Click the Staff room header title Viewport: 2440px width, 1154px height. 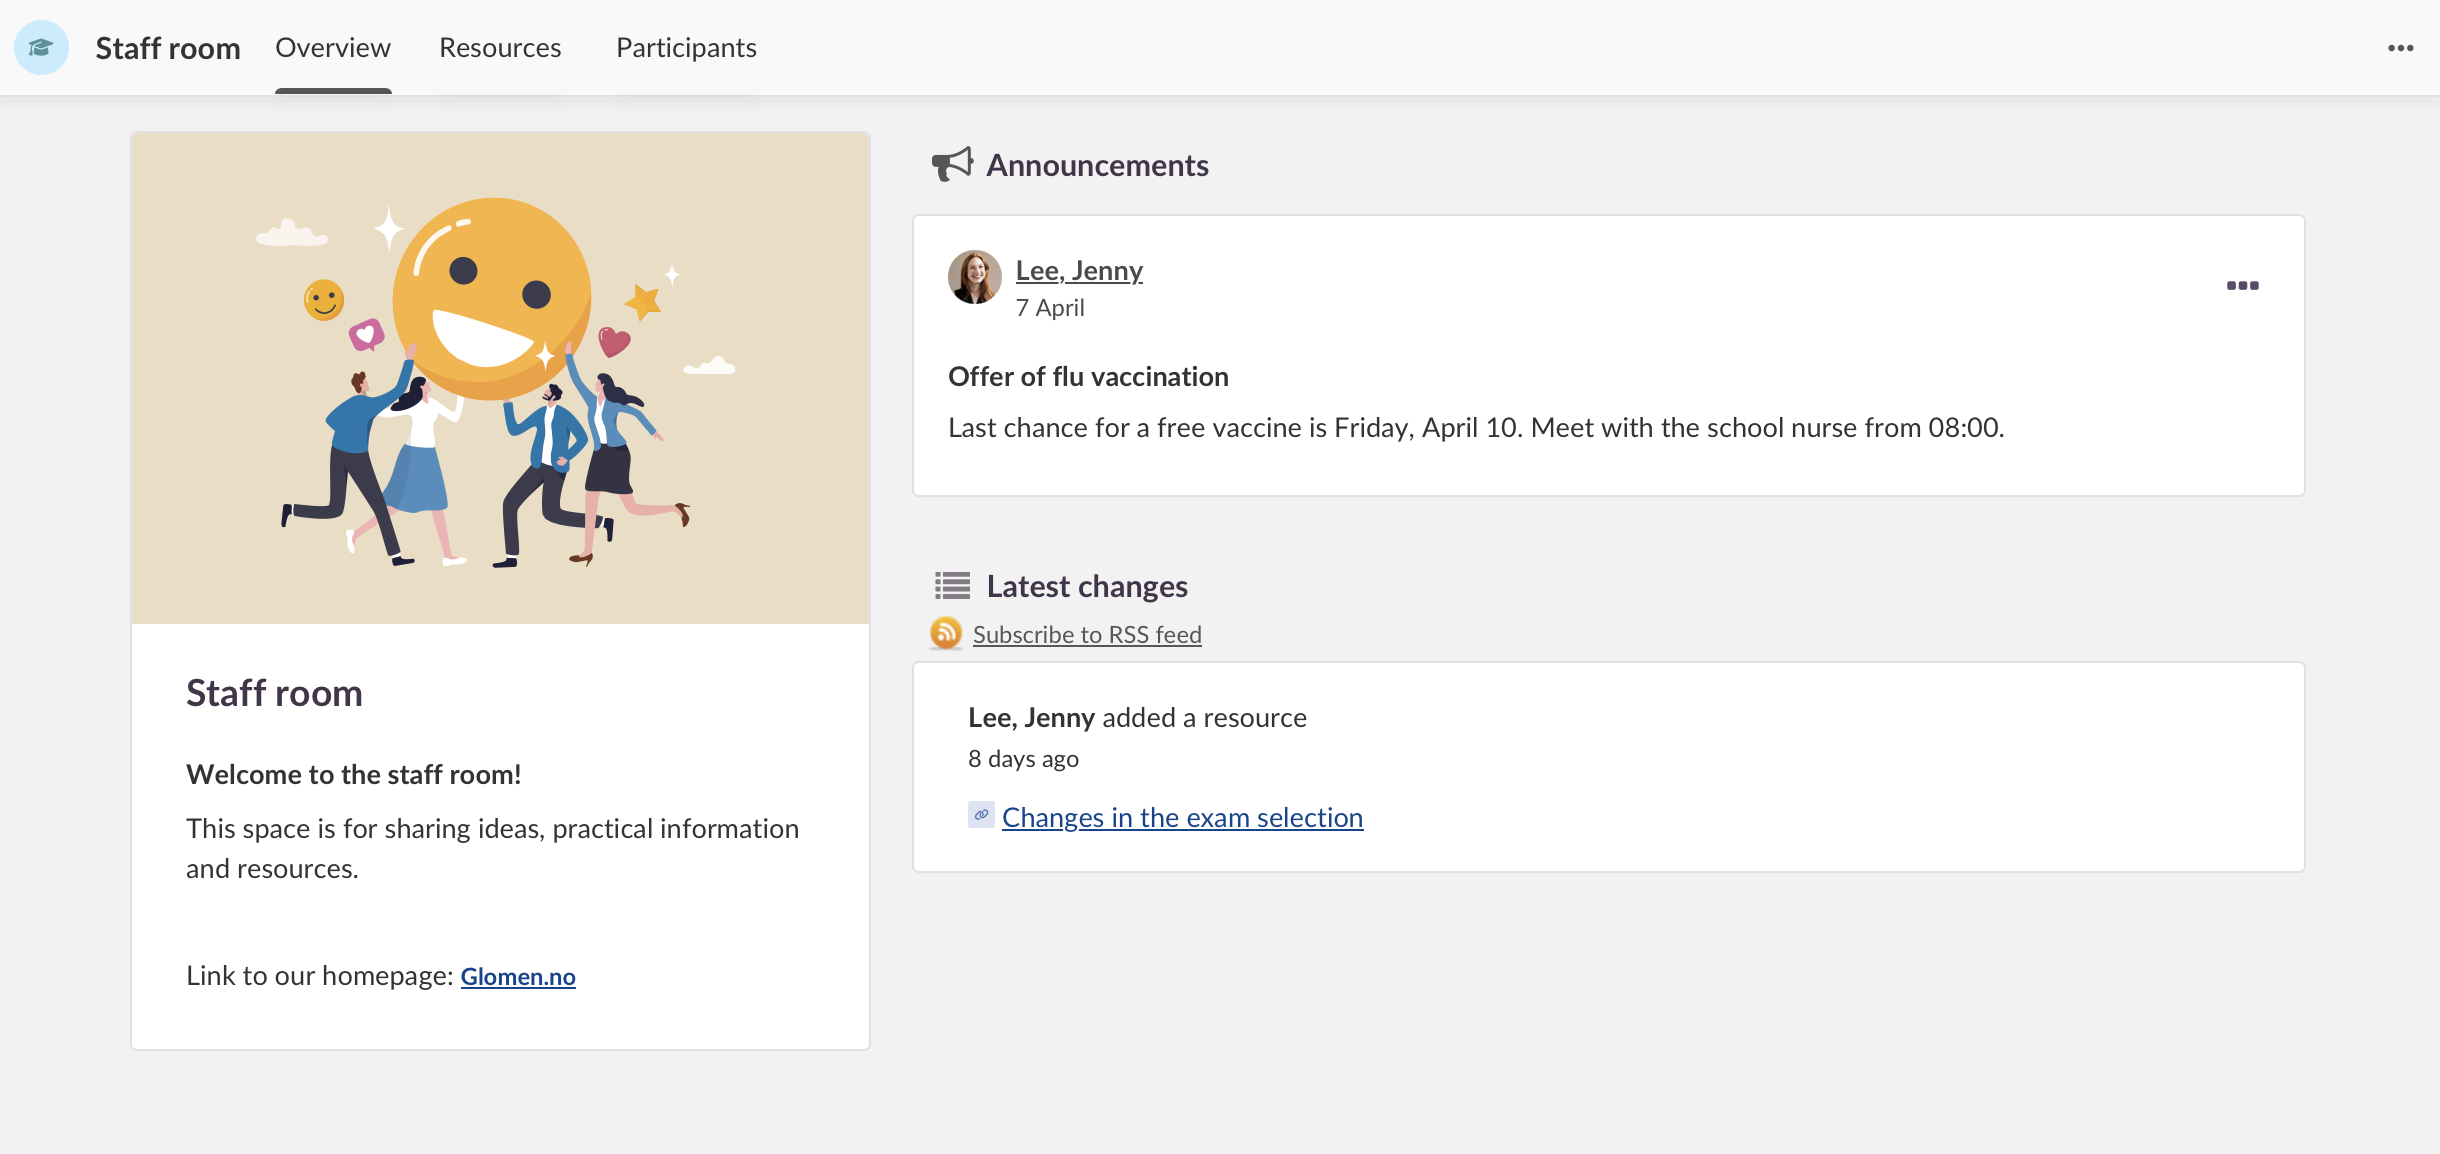(x=168, y=48)
